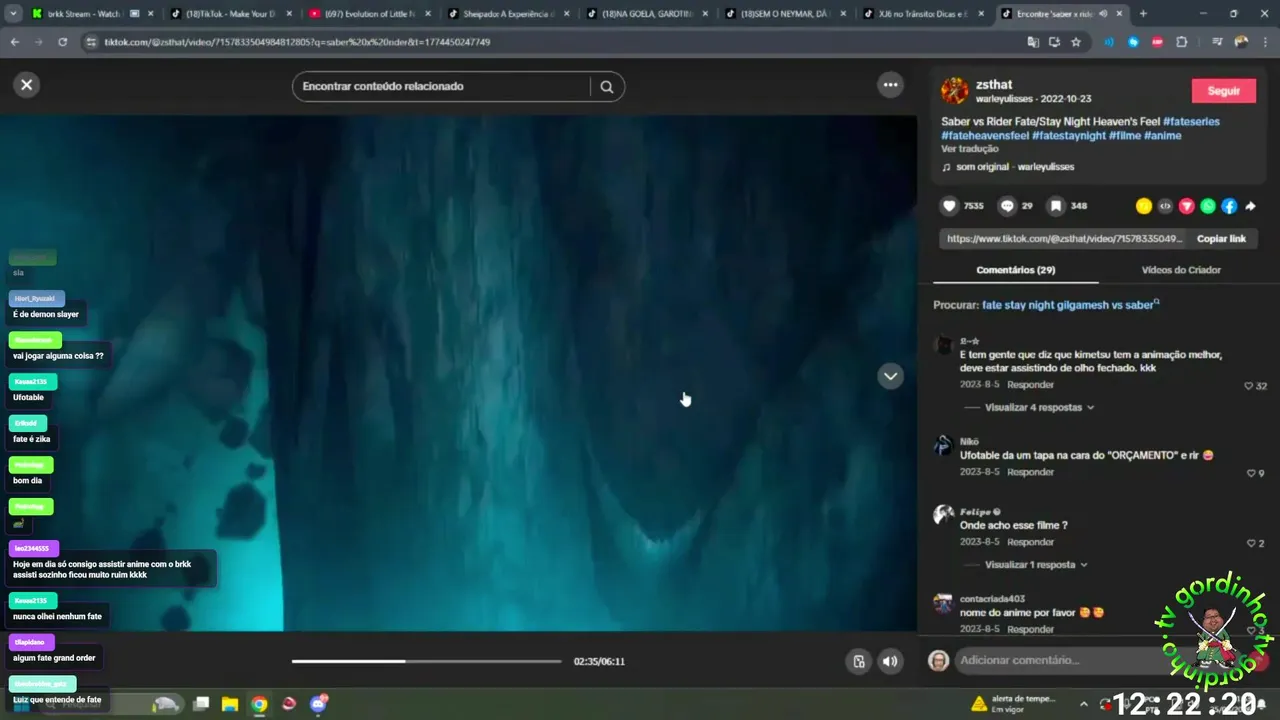Open File Explorer from the taskbar
This screenshot has height=720, width=1280.
pyautogui.click(x=229, y=704)
